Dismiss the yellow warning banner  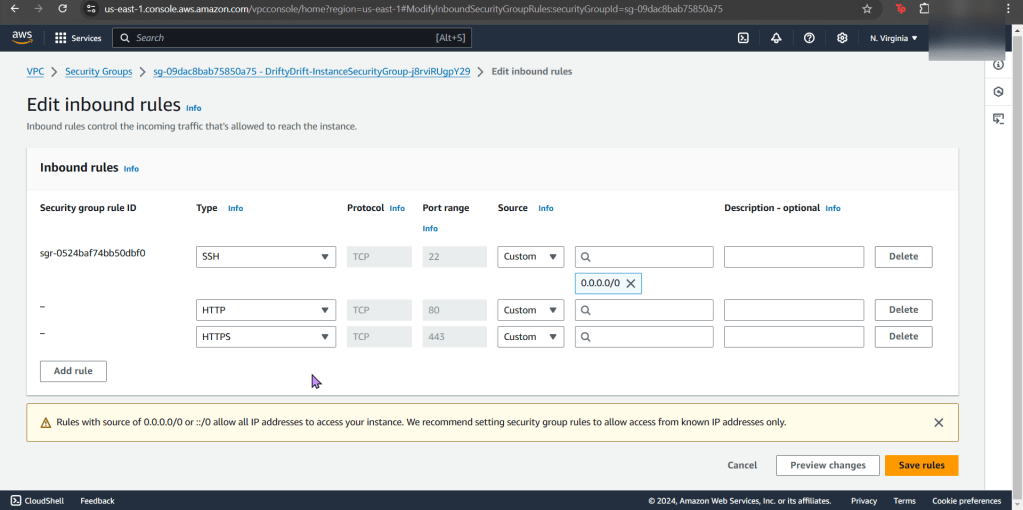[938, 423]
